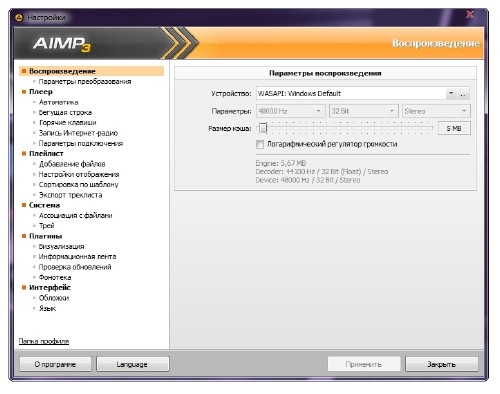Click the Language button
The height and width of the screenshot is (394, 500).
click(133, 364)
